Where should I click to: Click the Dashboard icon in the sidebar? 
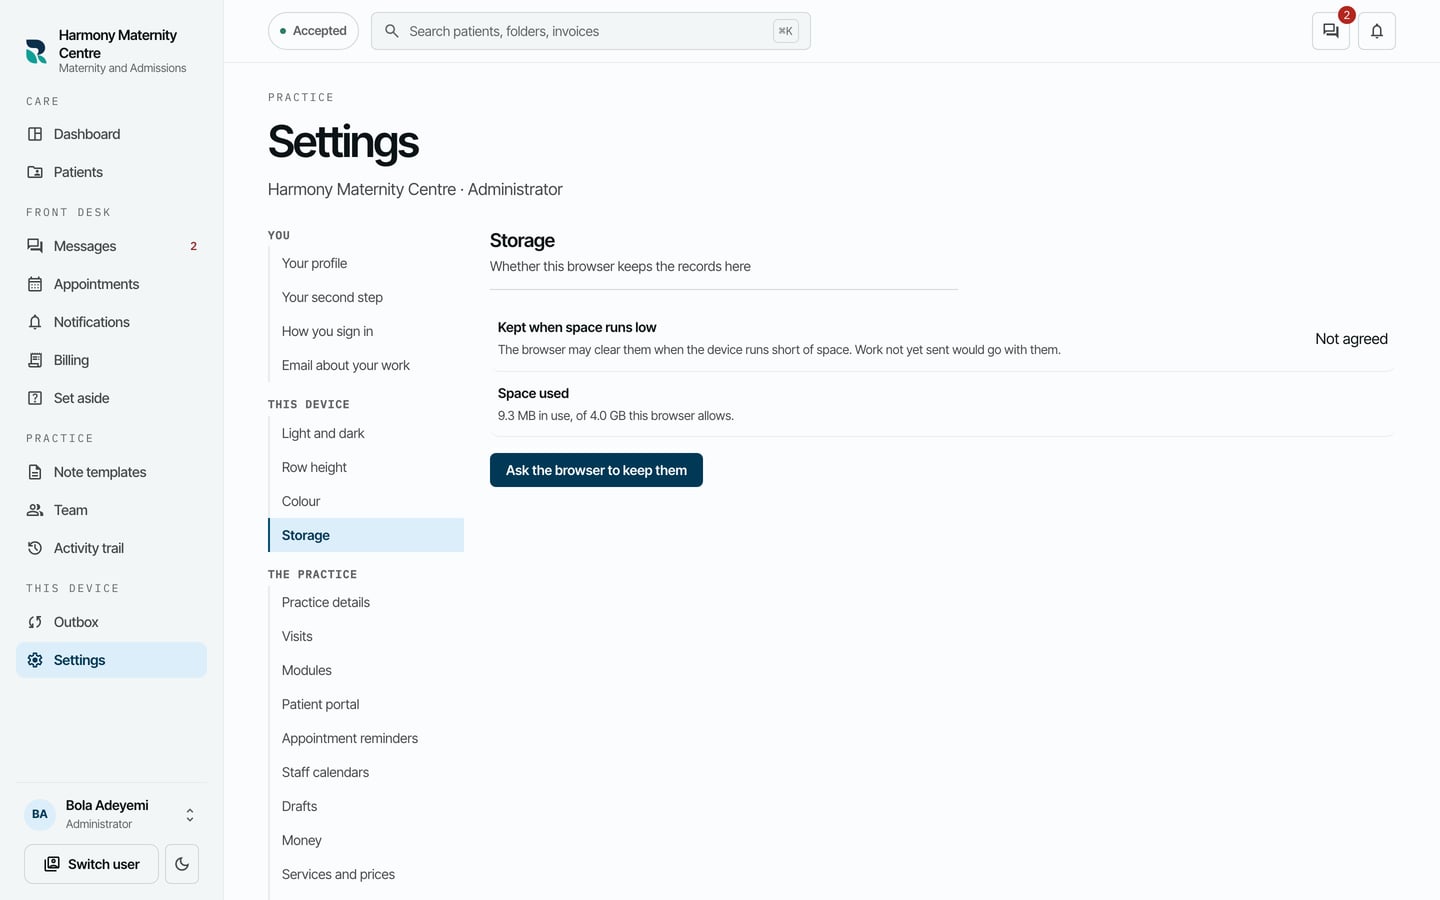point(35,134)
